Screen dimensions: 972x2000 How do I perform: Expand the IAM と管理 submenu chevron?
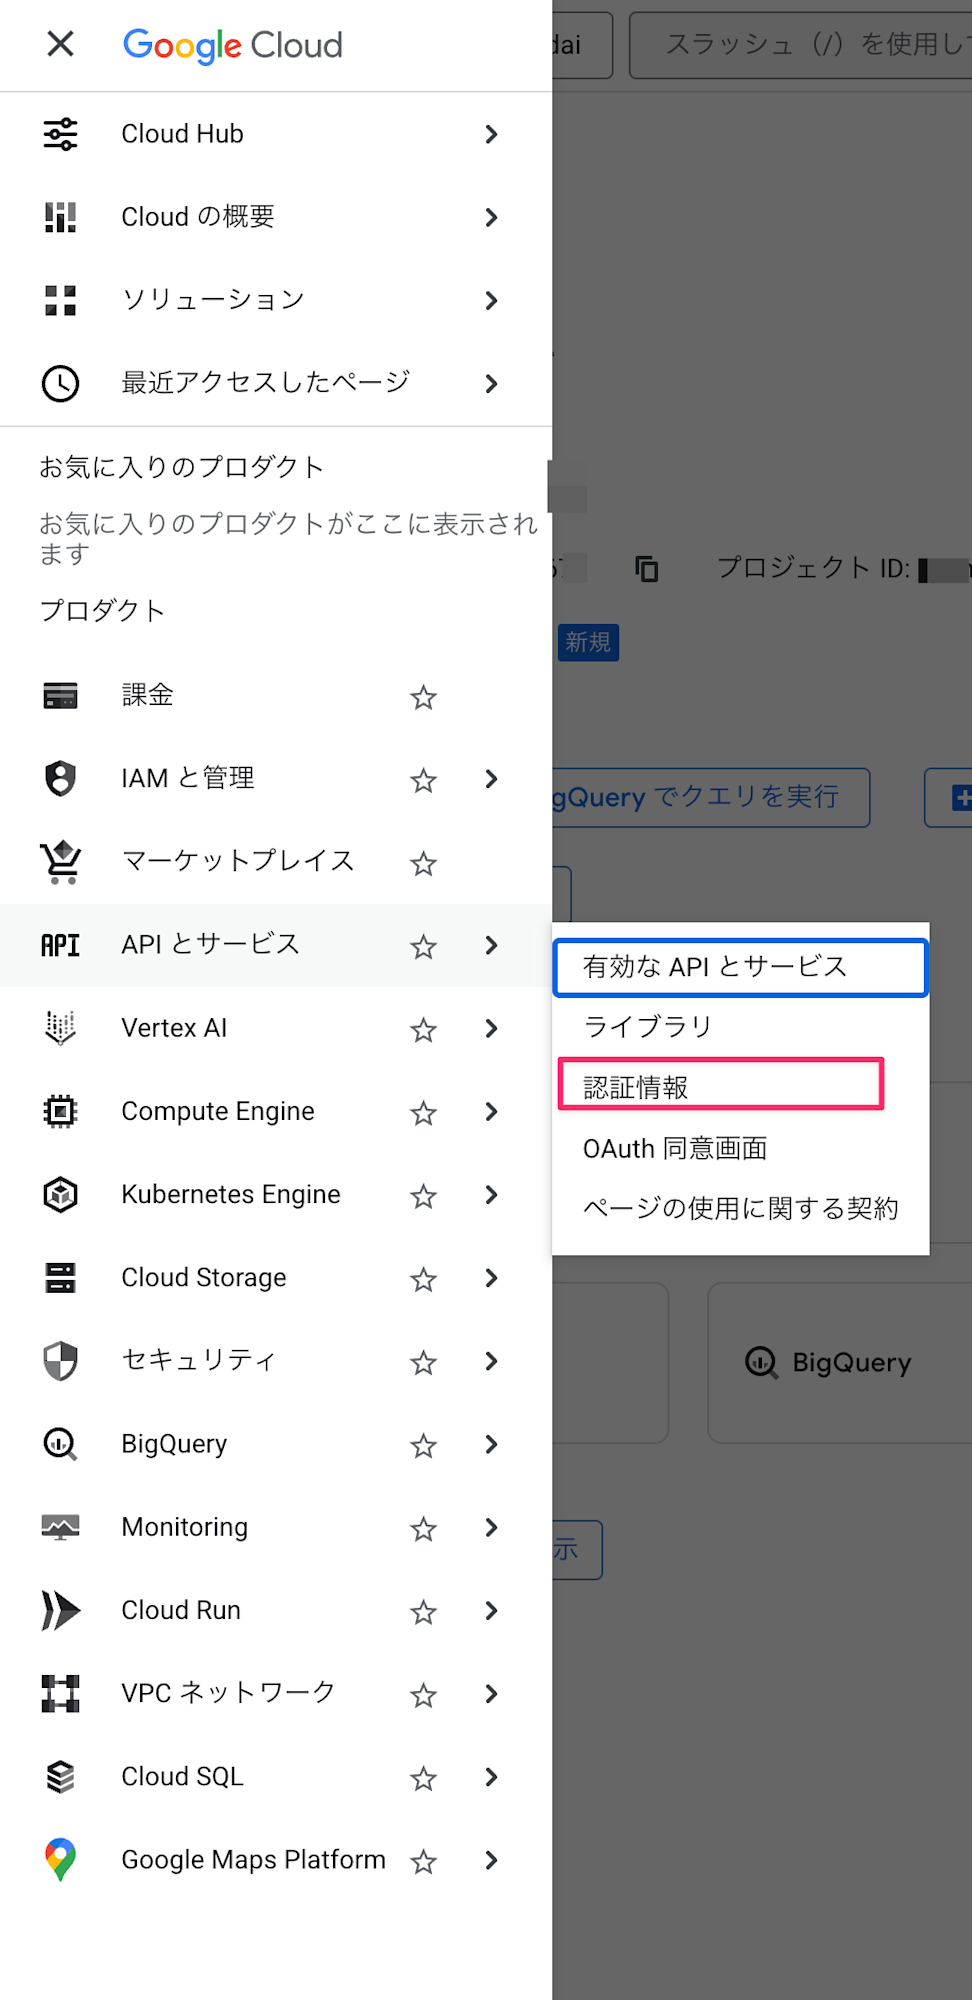(x=491, y=779)
